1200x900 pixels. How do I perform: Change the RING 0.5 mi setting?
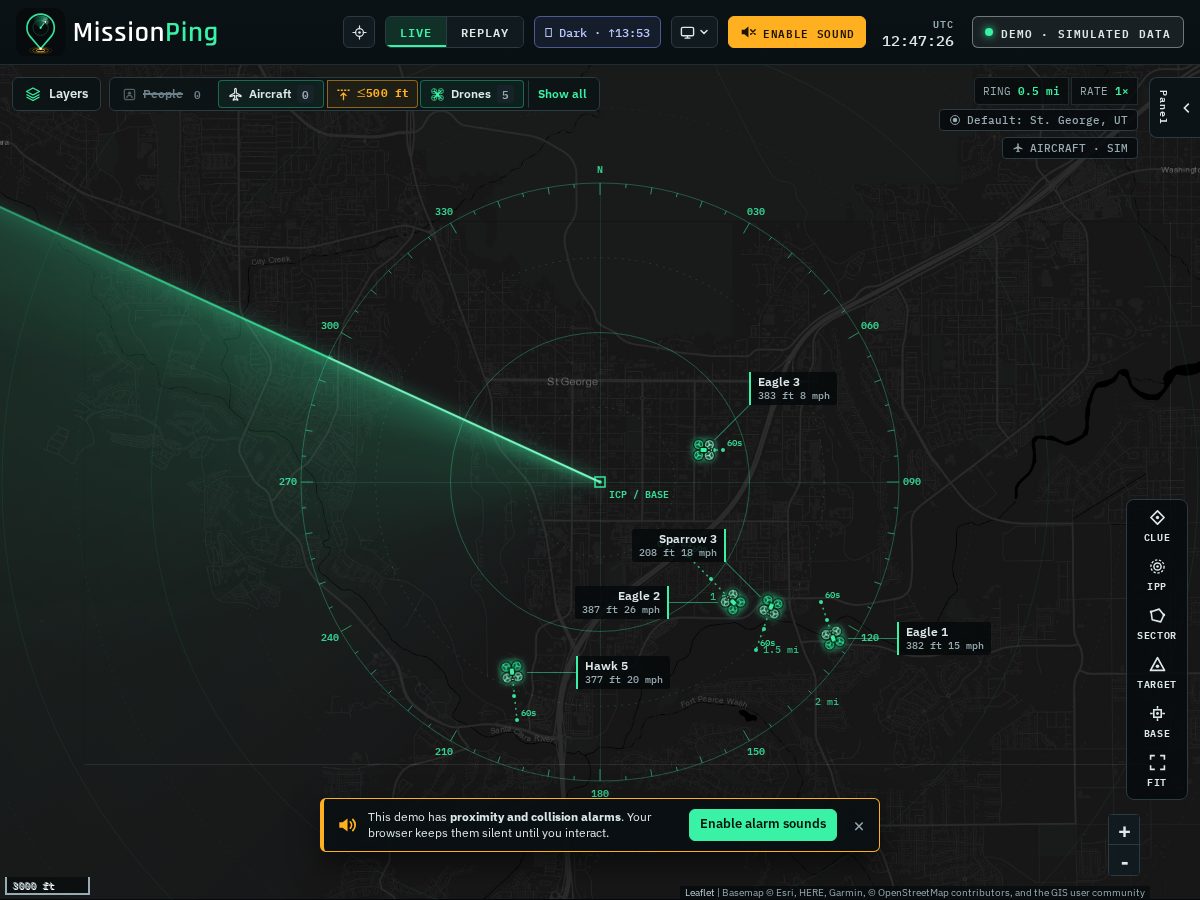tap(1021, 91)
